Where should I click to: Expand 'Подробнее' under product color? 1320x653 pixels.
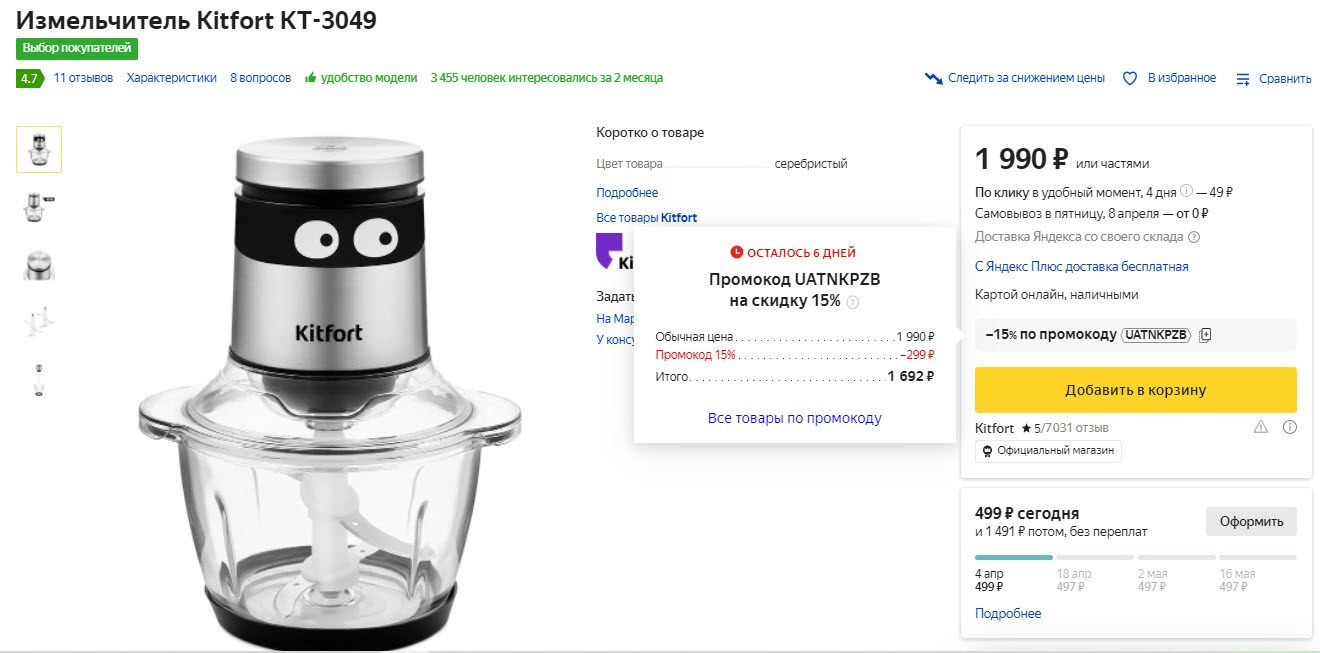tap(627, 193)
